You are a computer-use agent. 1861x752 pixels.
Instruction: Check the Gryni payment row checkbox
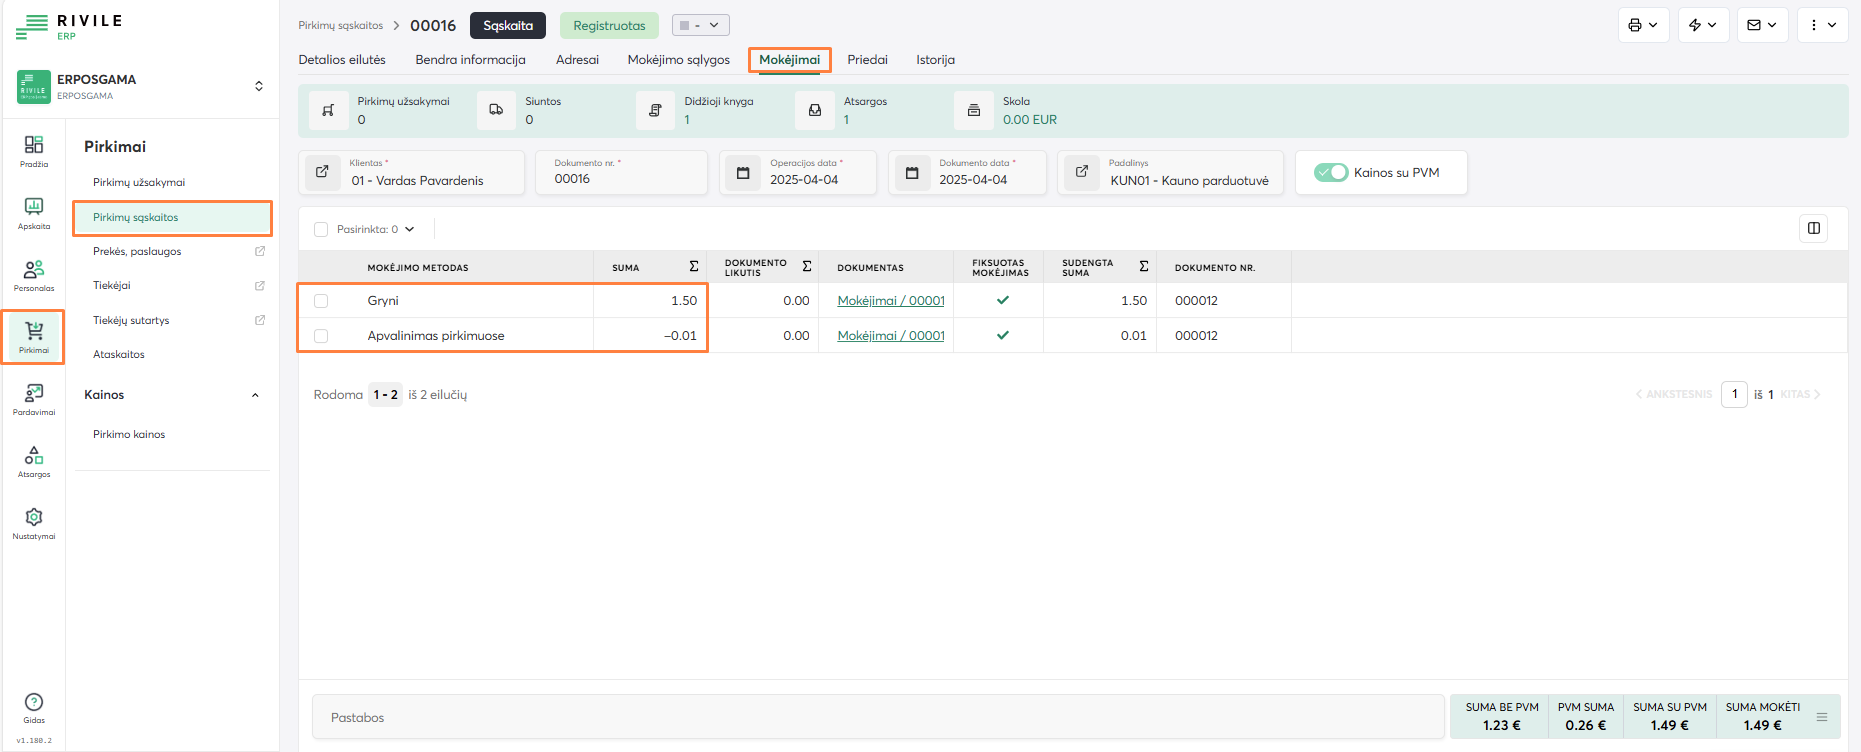321,301
